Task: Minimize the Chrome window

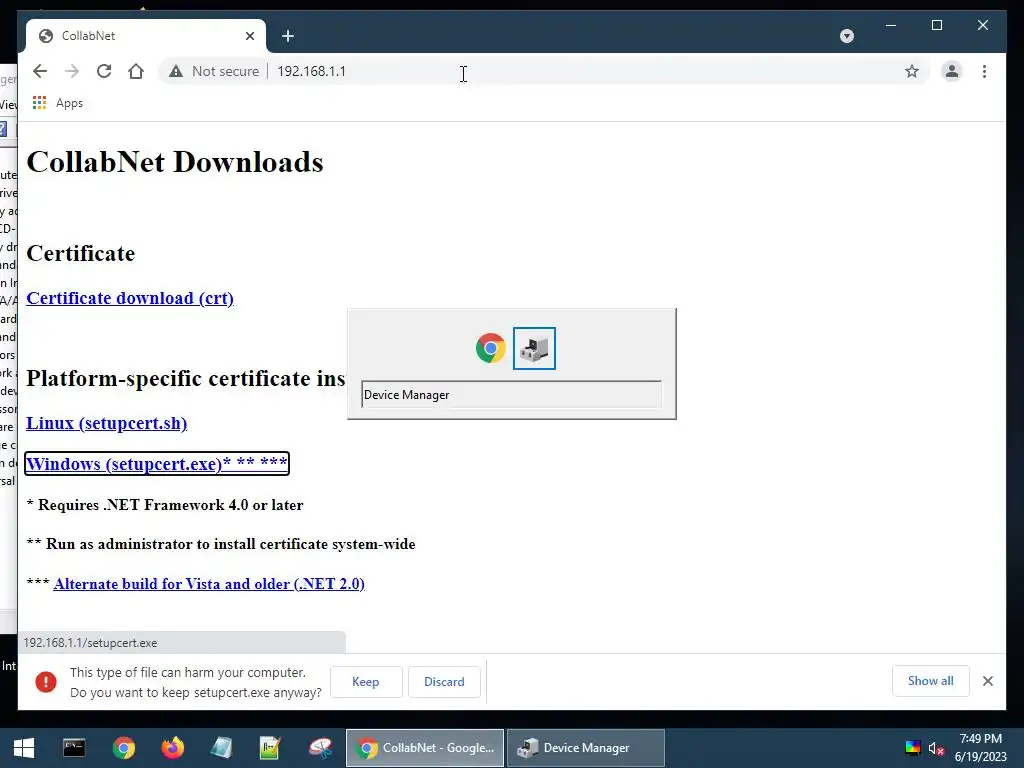Action: point(891,25)
